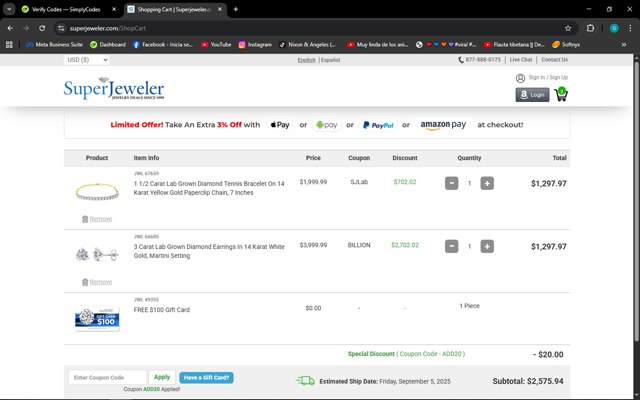Open the USD ($) currency dropdown

87,60
